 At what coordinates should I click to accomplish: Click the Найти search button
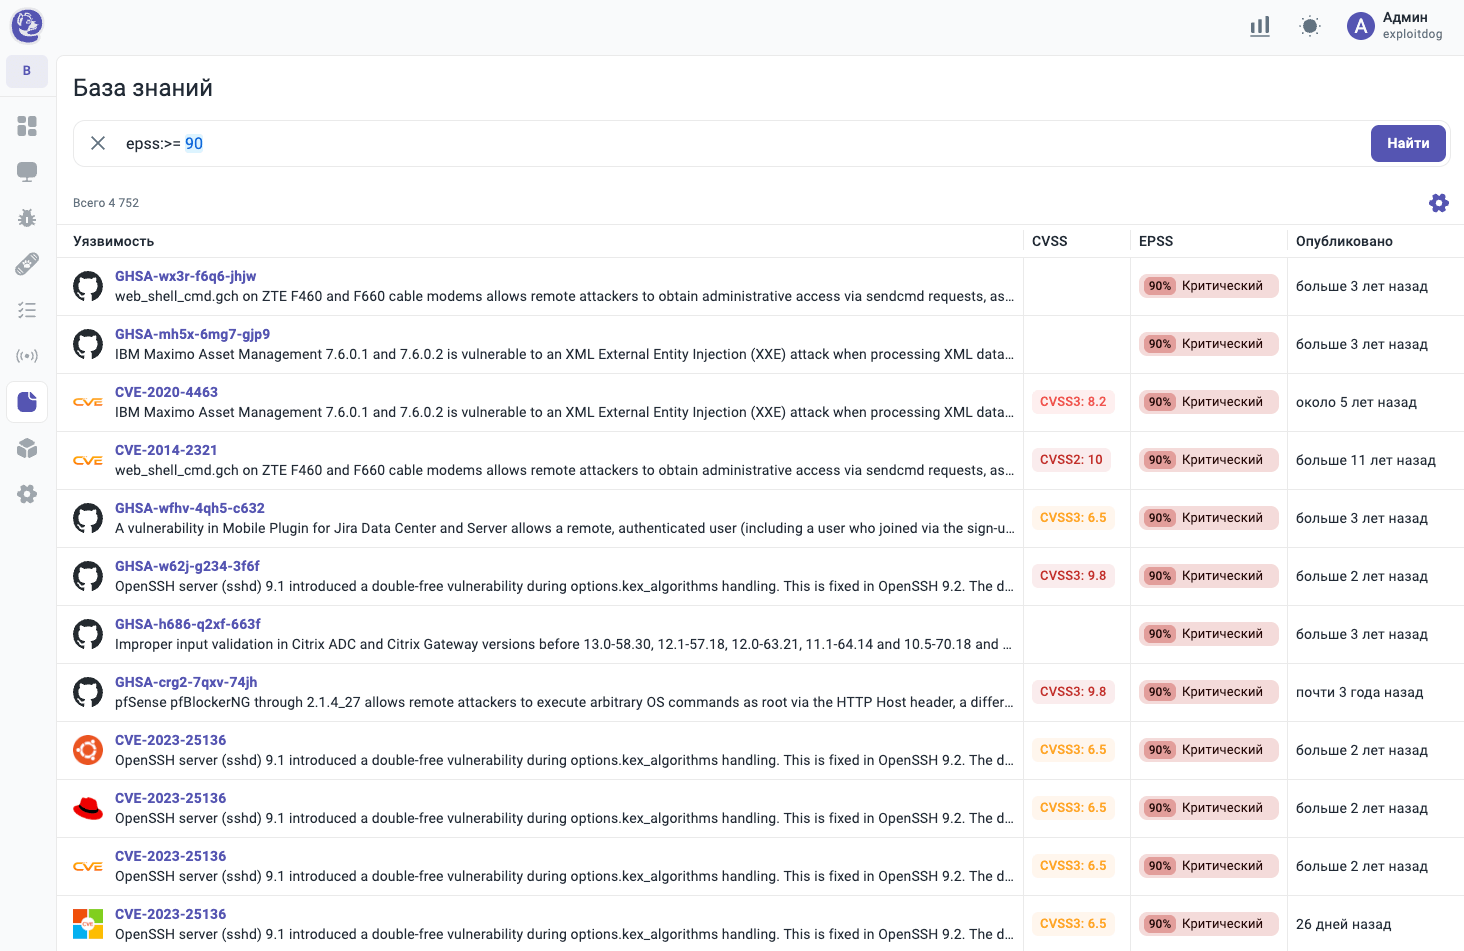pos(1408,143)
